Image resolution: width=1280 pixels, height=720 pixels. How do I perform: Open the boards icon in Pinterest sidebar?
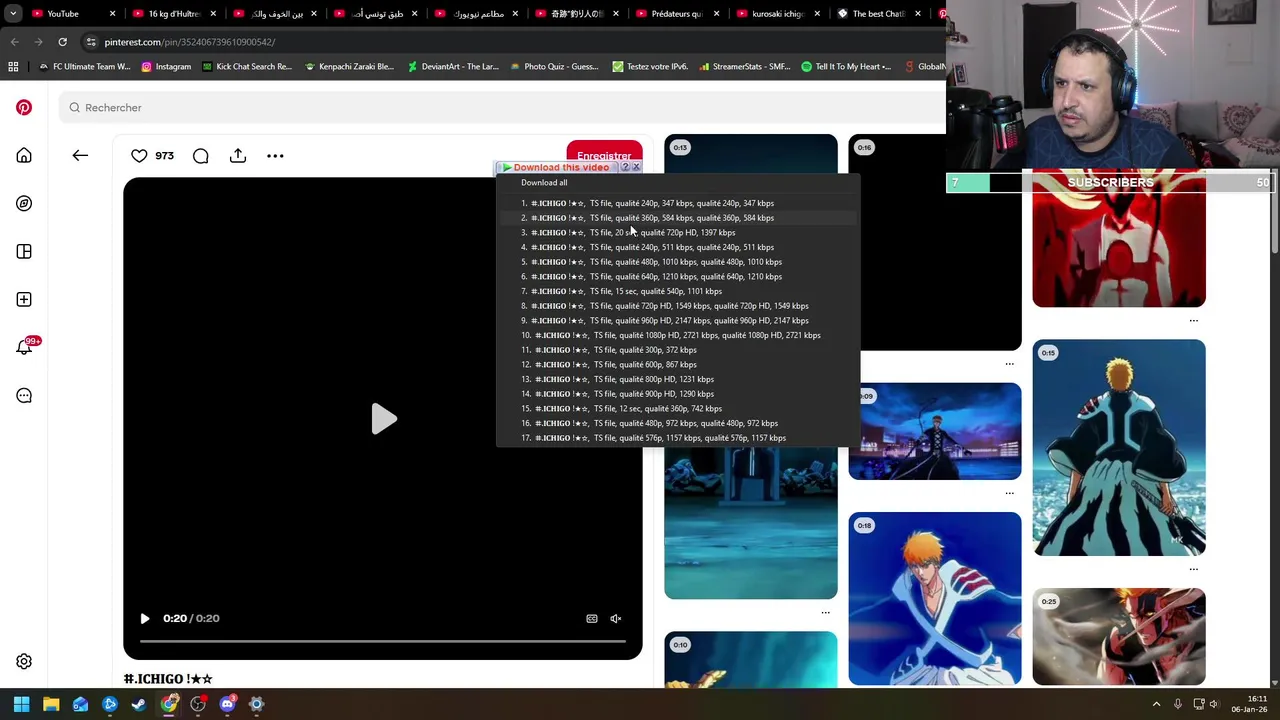pos(24,251)
